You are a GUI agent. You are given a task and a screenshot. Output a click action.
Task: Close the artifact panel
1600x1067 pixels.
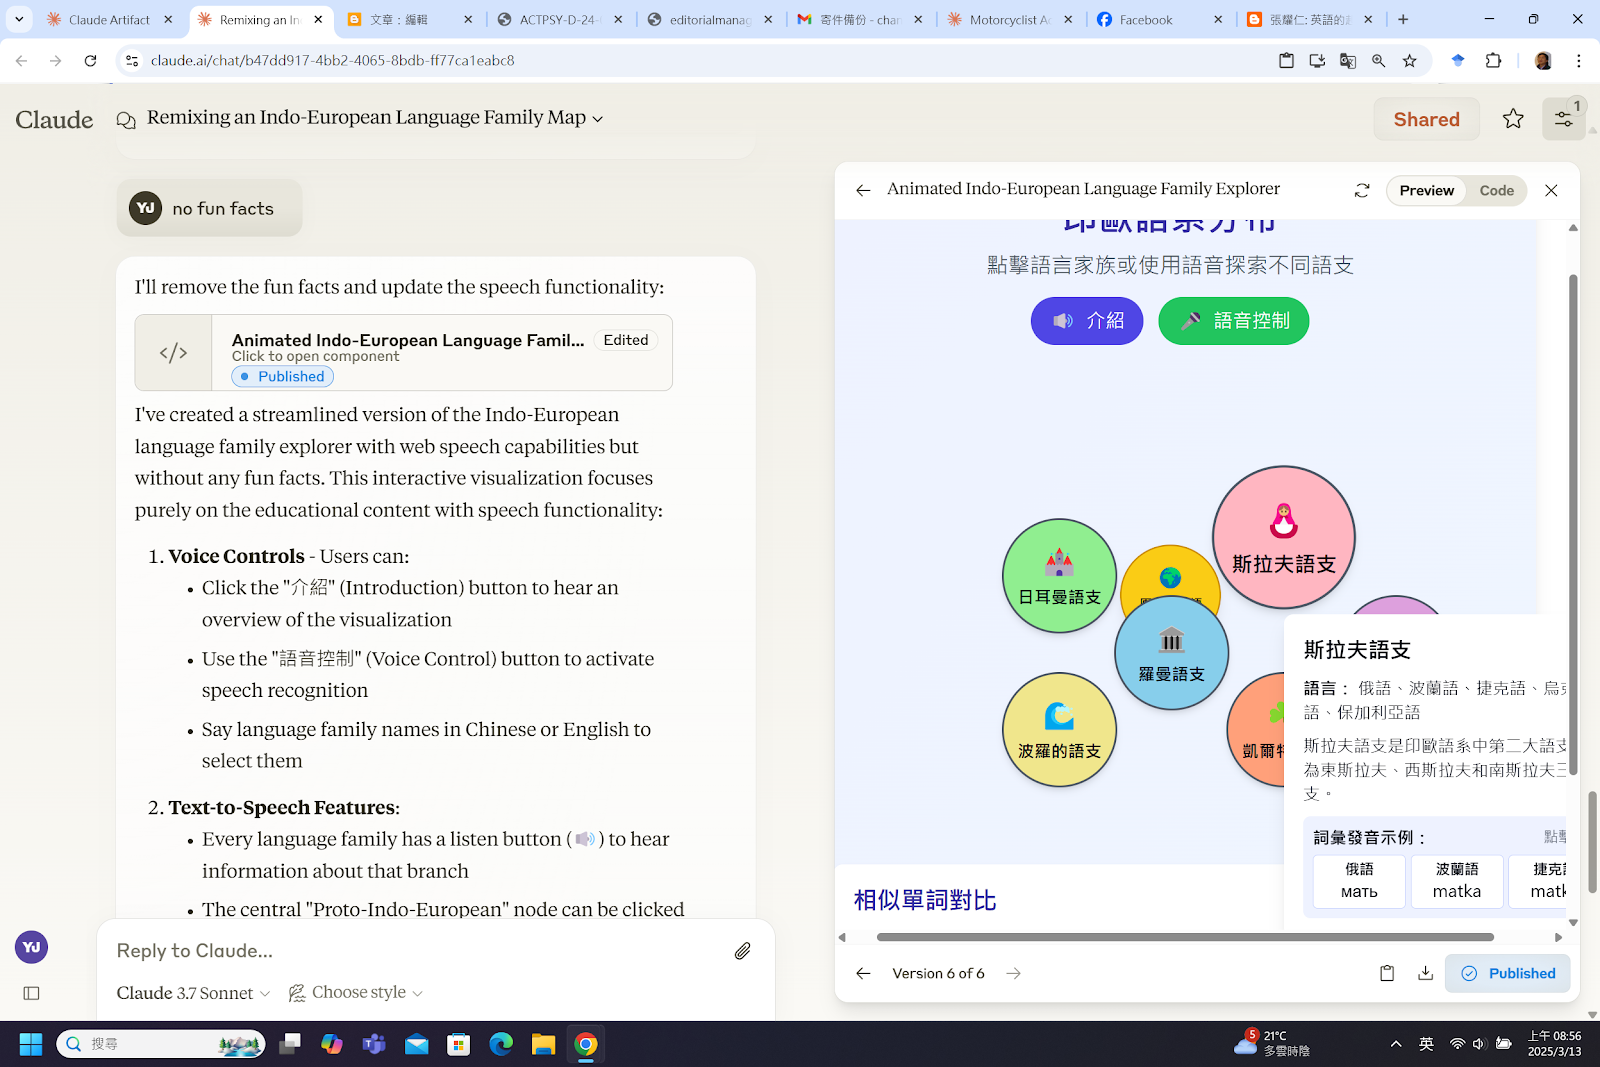(x=1551, y=190)
